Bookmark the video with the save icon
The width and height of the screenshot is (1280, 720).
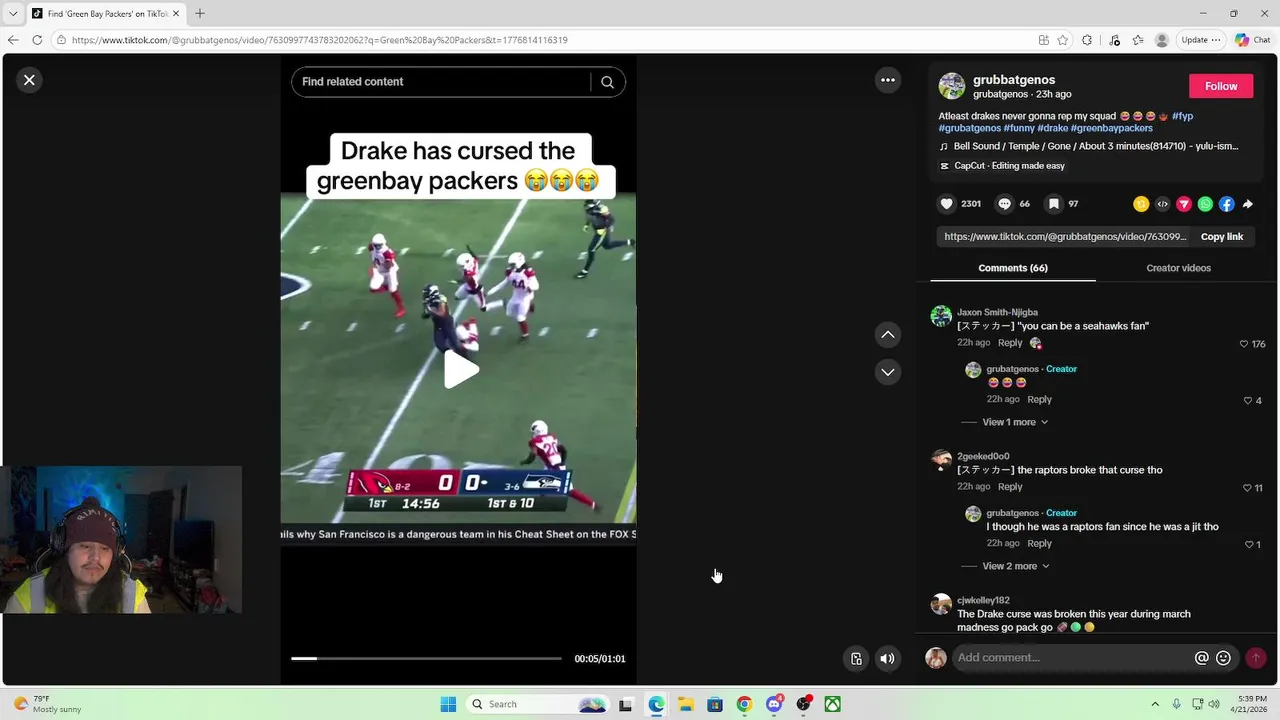tap(1053, 204)
